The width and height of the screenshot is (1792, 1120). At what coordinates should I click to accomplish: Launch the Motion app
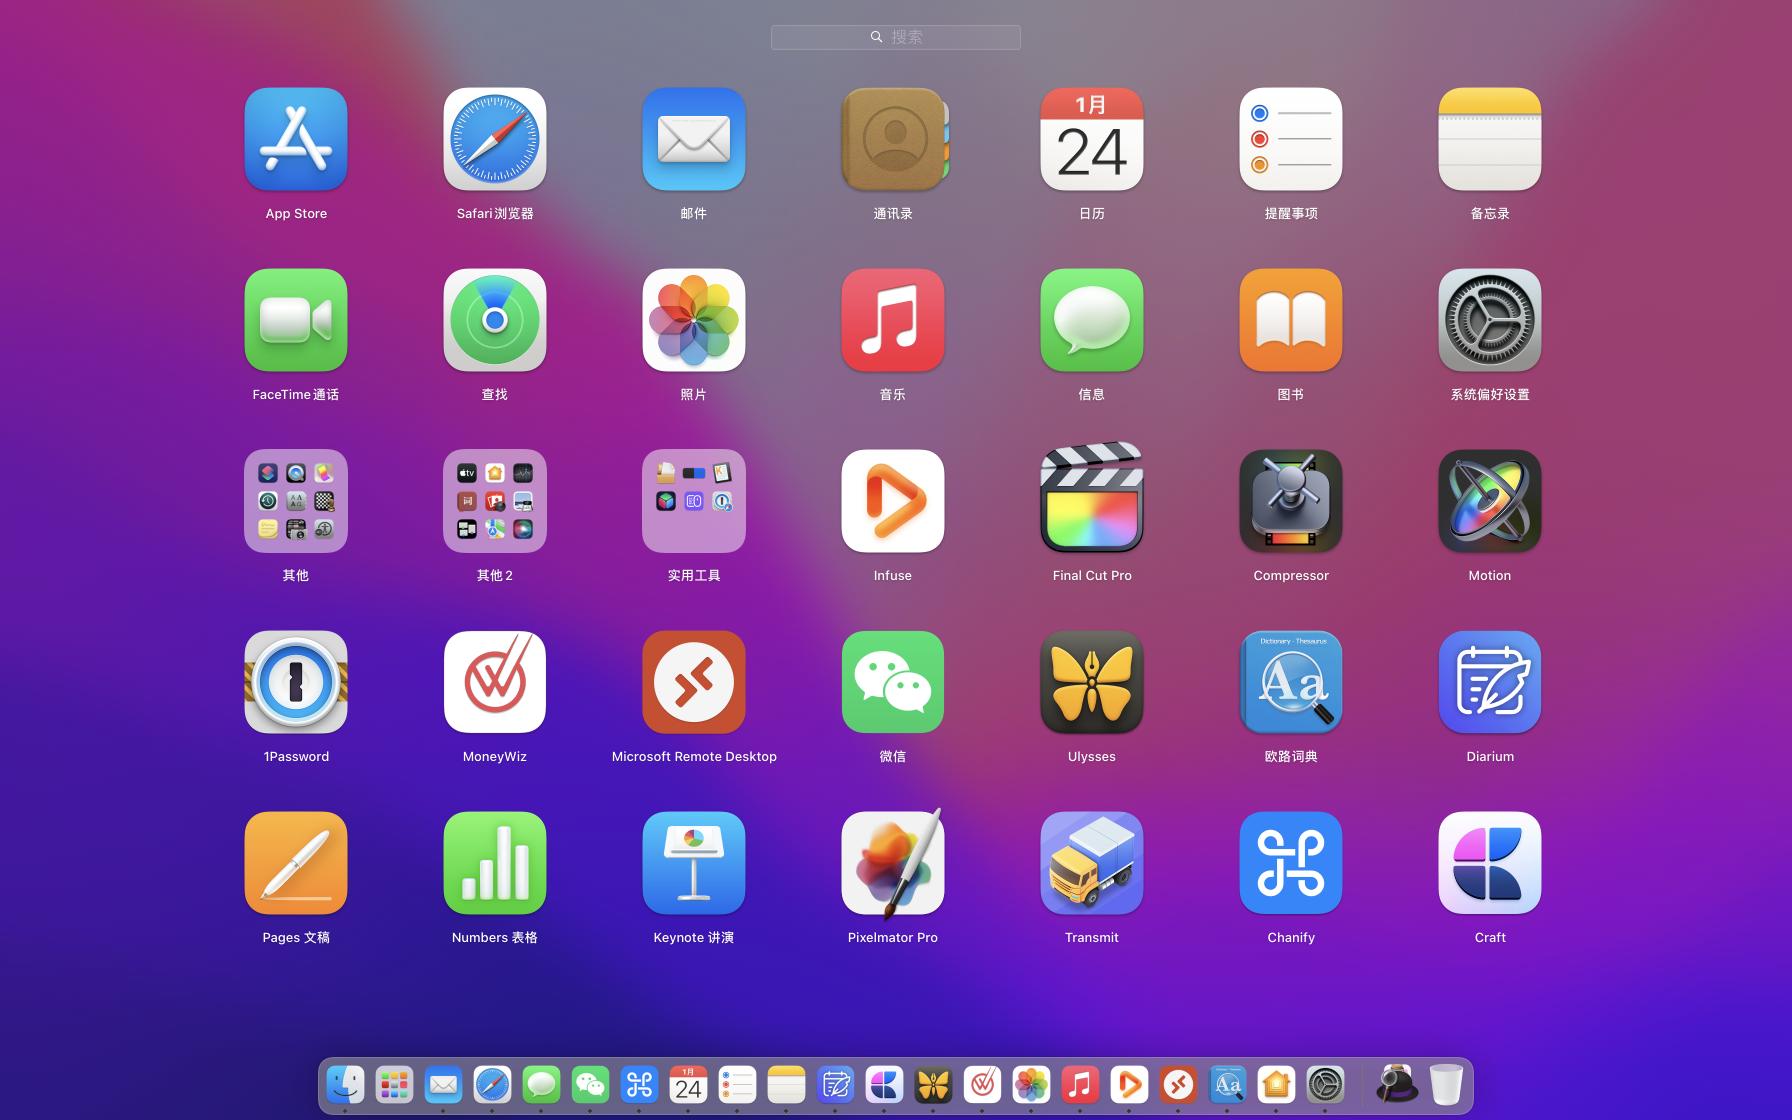click(x=1489, y=500)
